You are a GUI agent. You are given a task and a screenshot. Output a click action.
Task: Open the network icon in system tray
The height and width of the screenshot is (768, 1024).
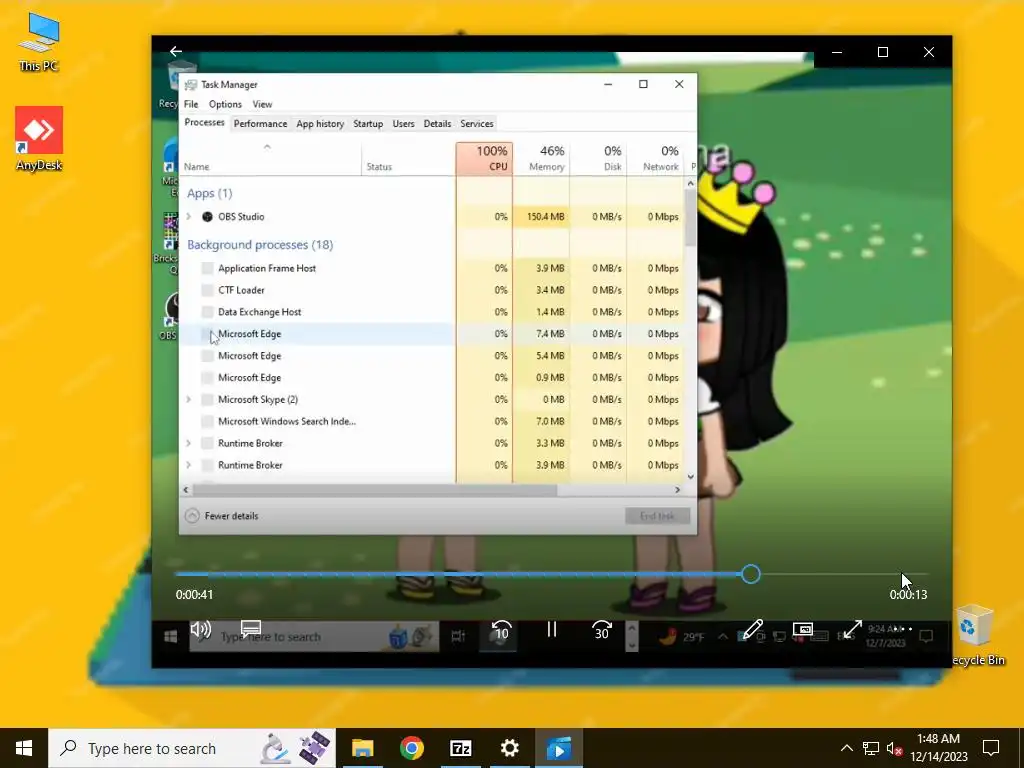click(871, 748)
